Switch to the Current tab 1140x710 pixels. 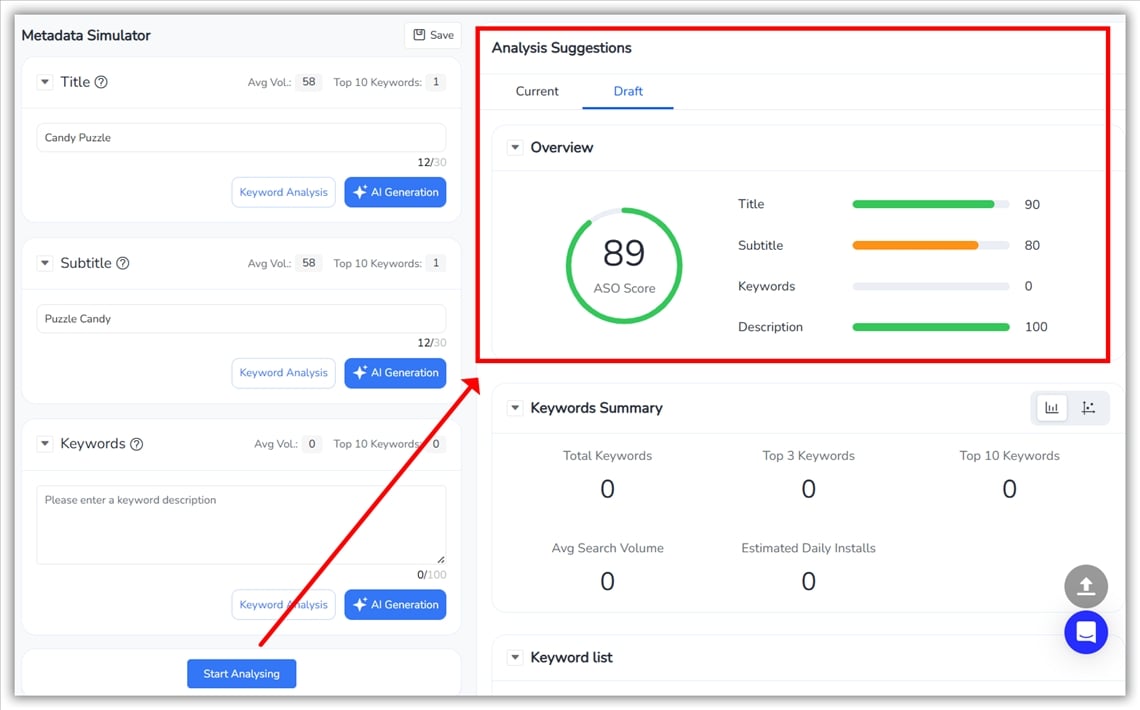537,91
